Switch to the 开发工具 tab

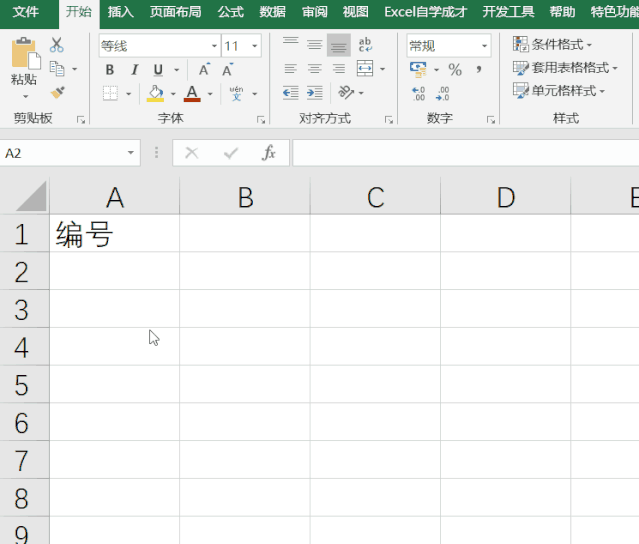(508, 12)
